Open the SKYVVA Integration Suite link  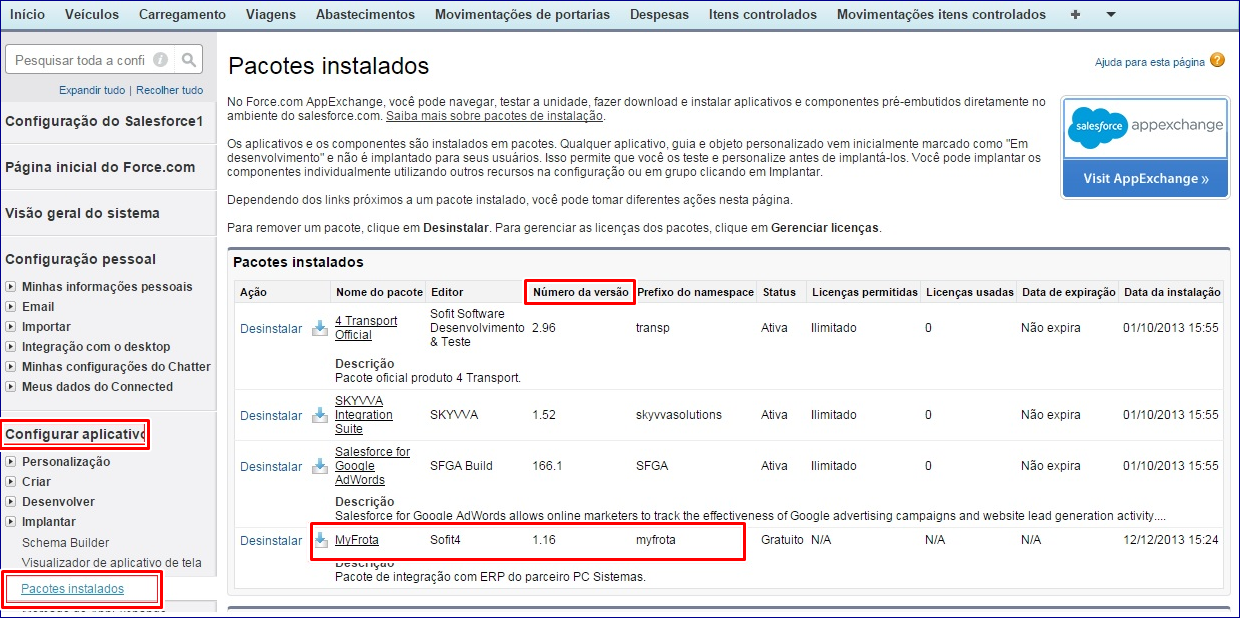(364, 415)
